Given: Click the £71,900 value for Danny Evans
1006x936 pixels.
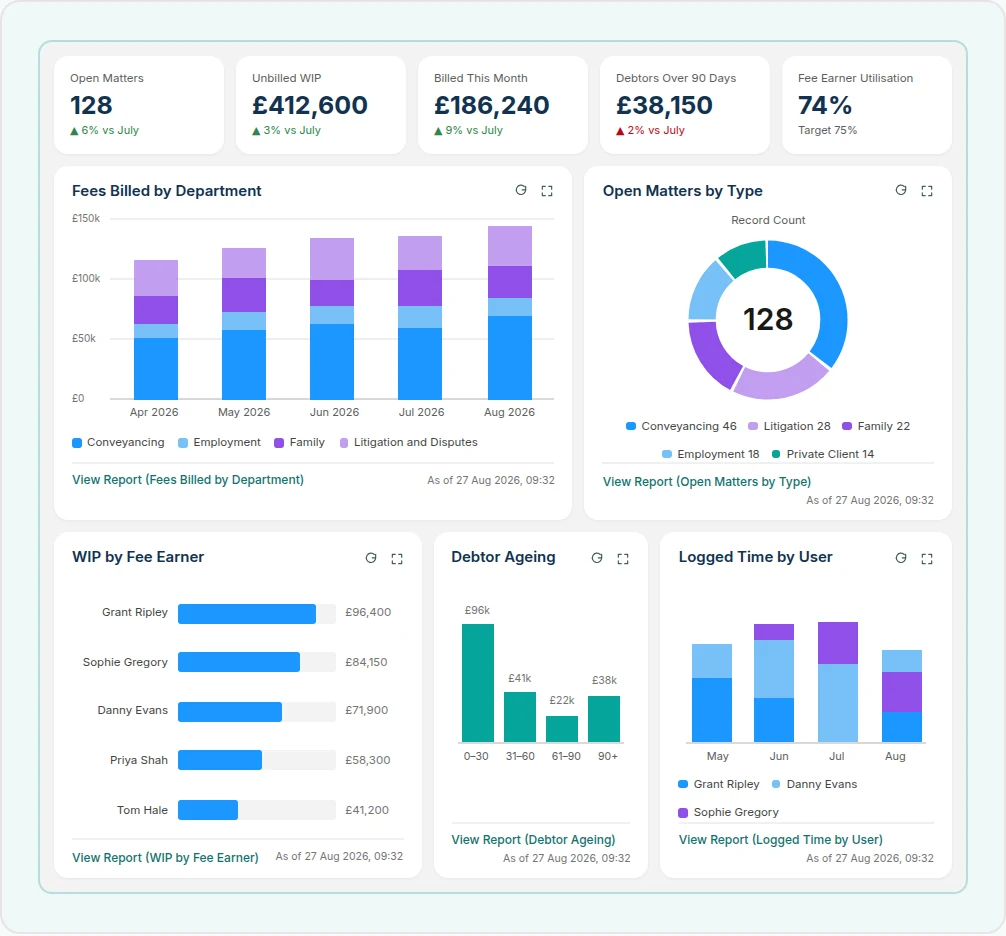Looking at the screenshot, I should coord(366,711).
